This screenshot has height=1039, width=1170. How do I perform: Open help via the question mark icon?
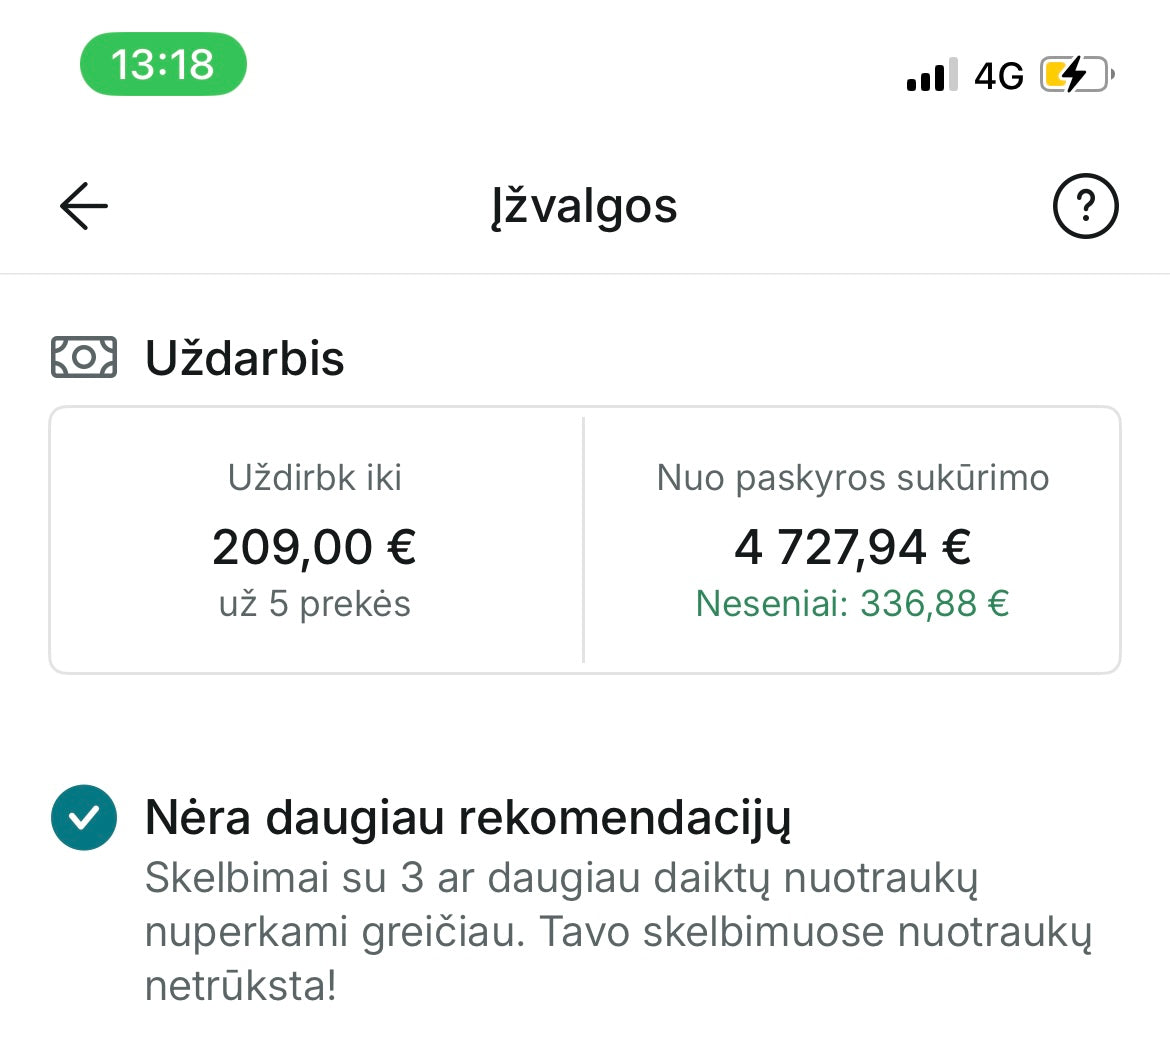(1085, 206)
